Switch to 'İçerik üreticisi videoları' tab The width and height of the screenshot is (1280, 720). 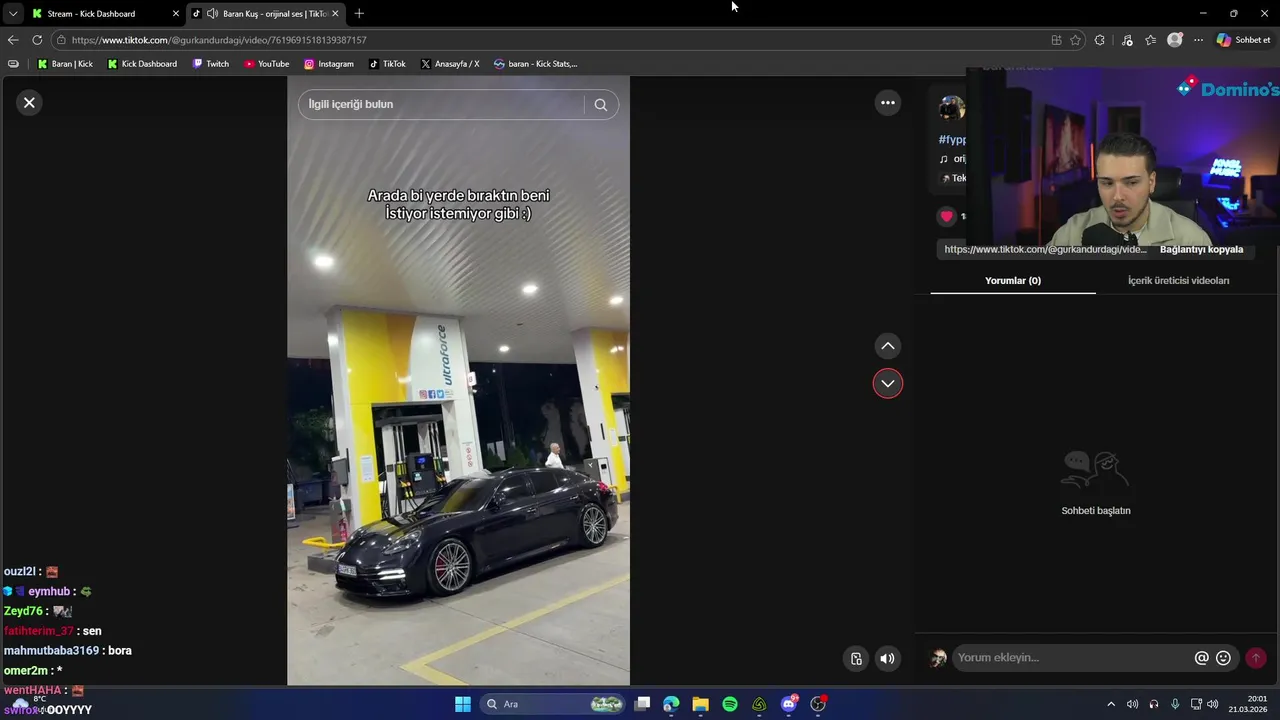tap(1178, 281)
